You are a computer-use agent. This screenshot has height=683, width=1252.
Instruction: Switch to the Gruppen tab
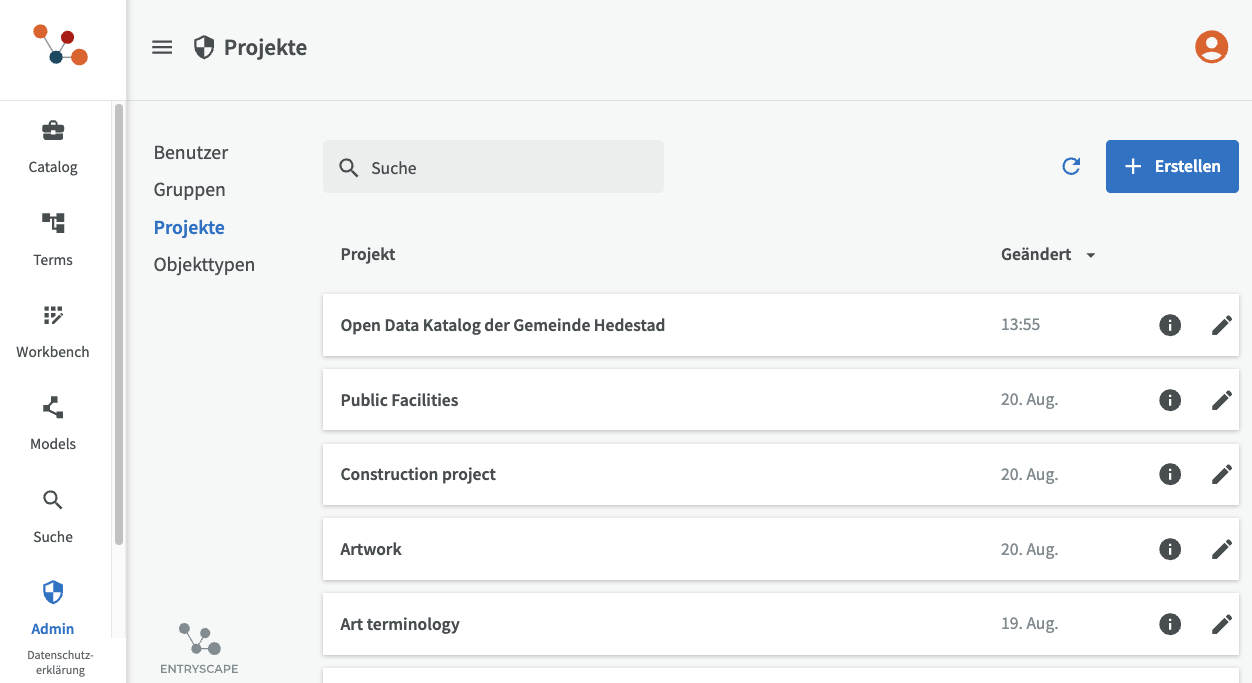[x=190, y=190]
